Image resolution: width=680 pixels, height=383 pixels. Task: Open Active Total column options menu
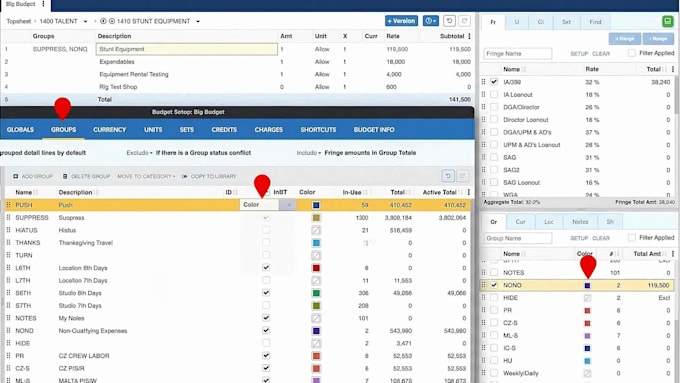tap(469, 192)
